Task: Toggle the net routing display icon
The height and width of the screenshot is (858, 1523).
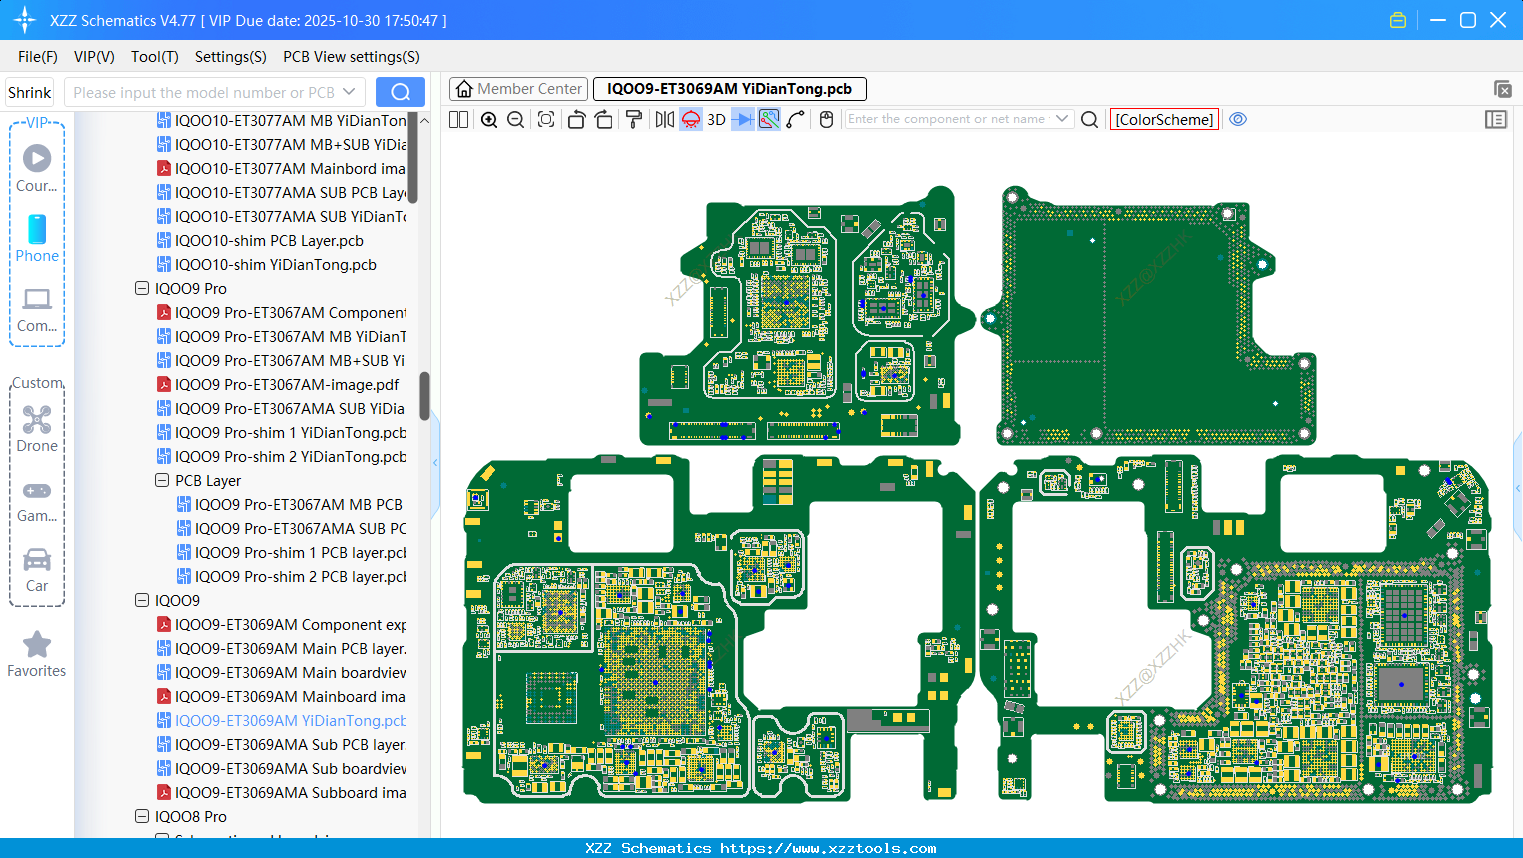Action: pyautogui.click(x=769, y=119)
